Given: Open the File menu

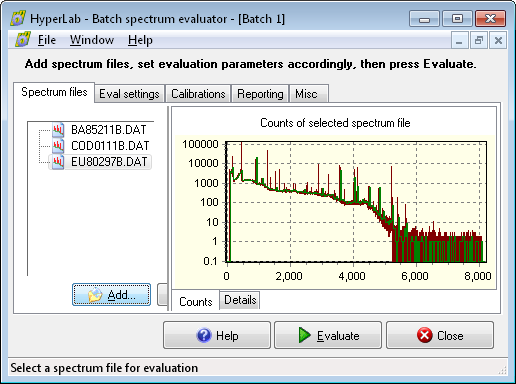Looking at the screenshot, I should coord(47,40).
